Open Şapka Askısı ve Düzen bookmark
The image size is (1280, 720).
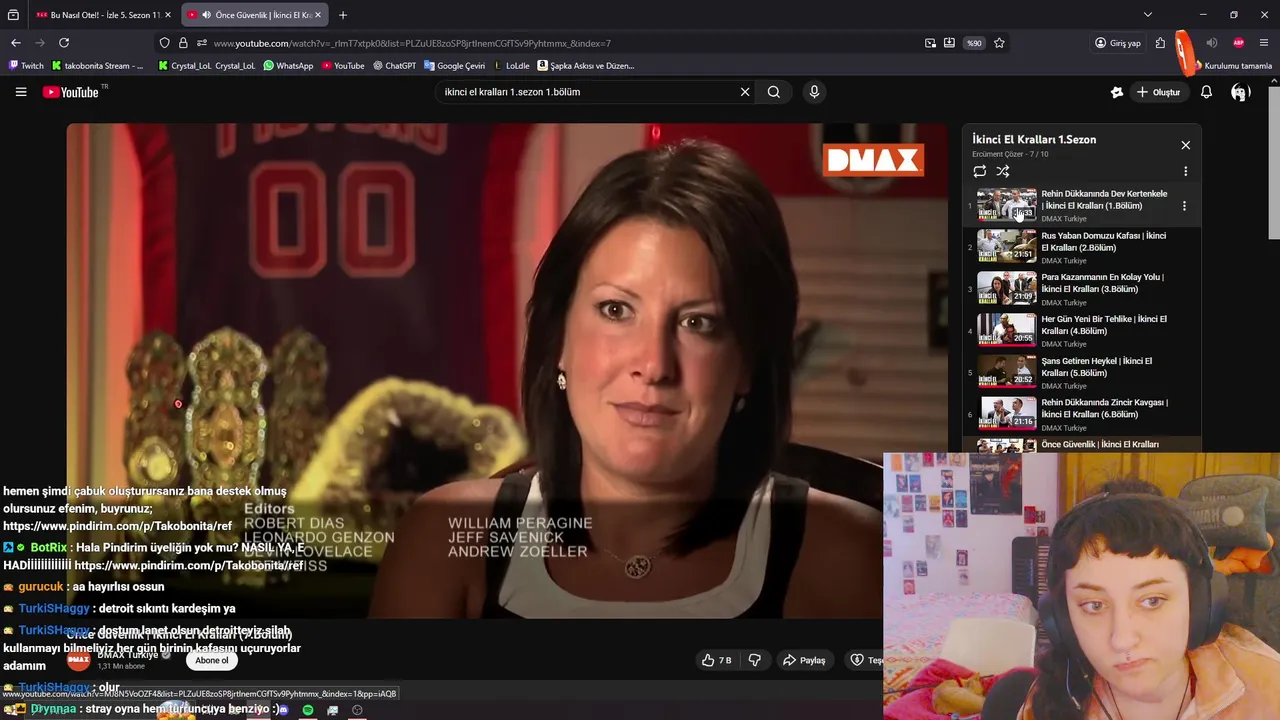click(x=586, y=66)
